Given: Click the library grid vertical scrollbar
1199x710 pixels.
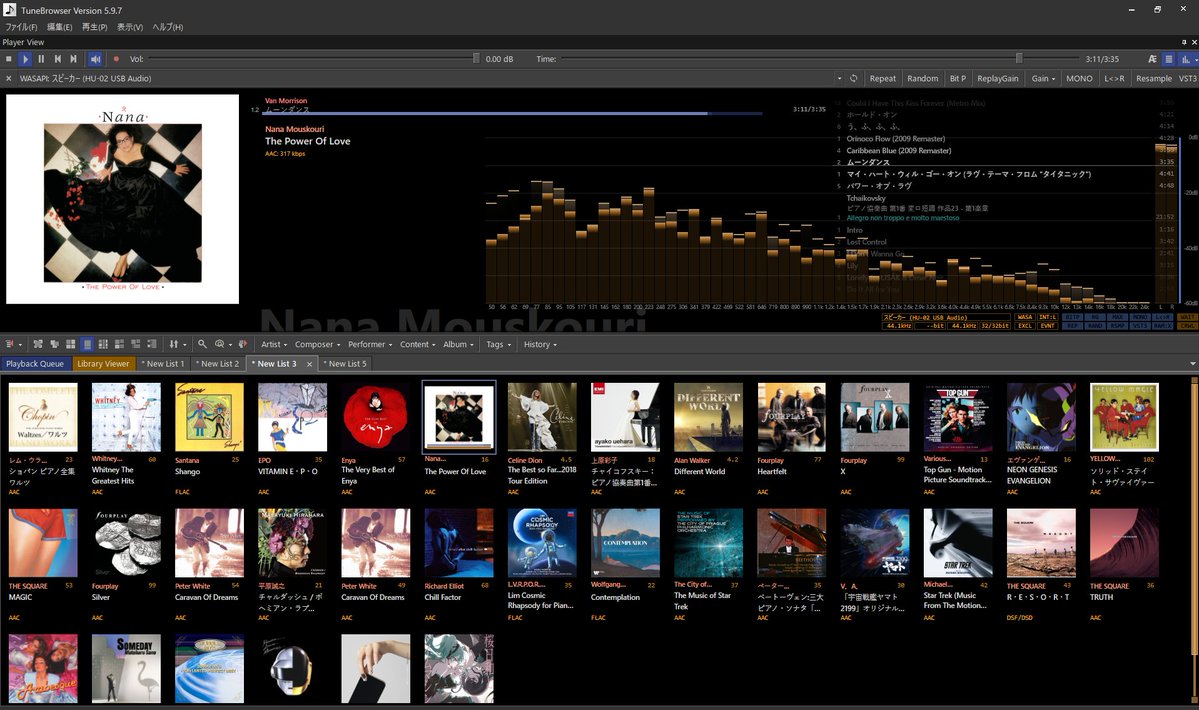Looking at the screenshot, I should (x=1195, y=520).
